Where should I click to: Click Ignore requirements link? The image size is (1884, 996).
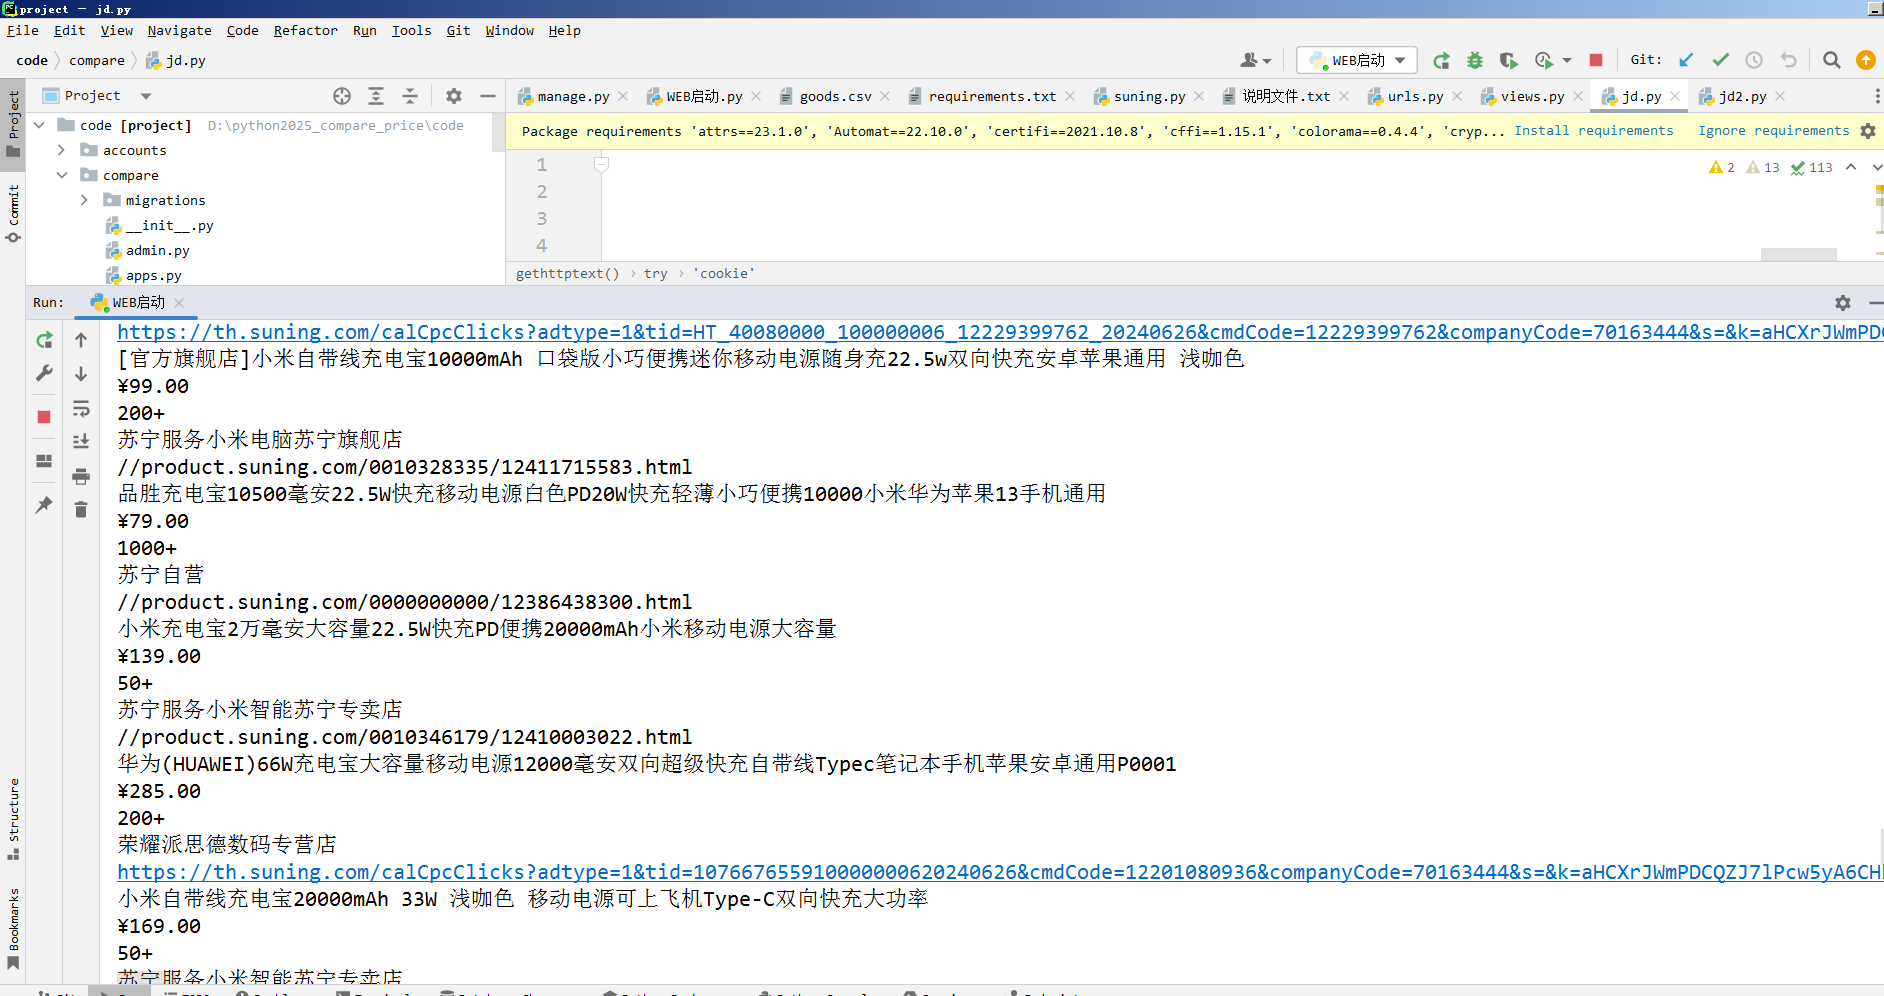(x=1773, y=131)
